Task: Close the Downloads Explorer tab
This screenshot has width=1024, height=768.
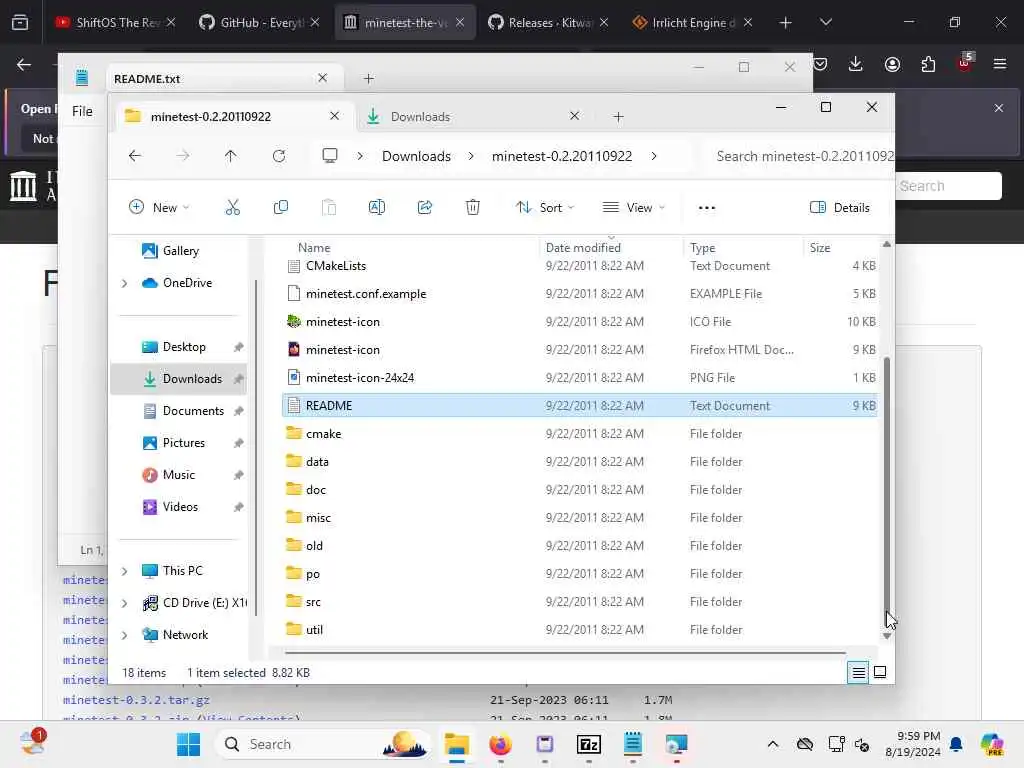Action: pyautogui.click(x=574, y=116)
